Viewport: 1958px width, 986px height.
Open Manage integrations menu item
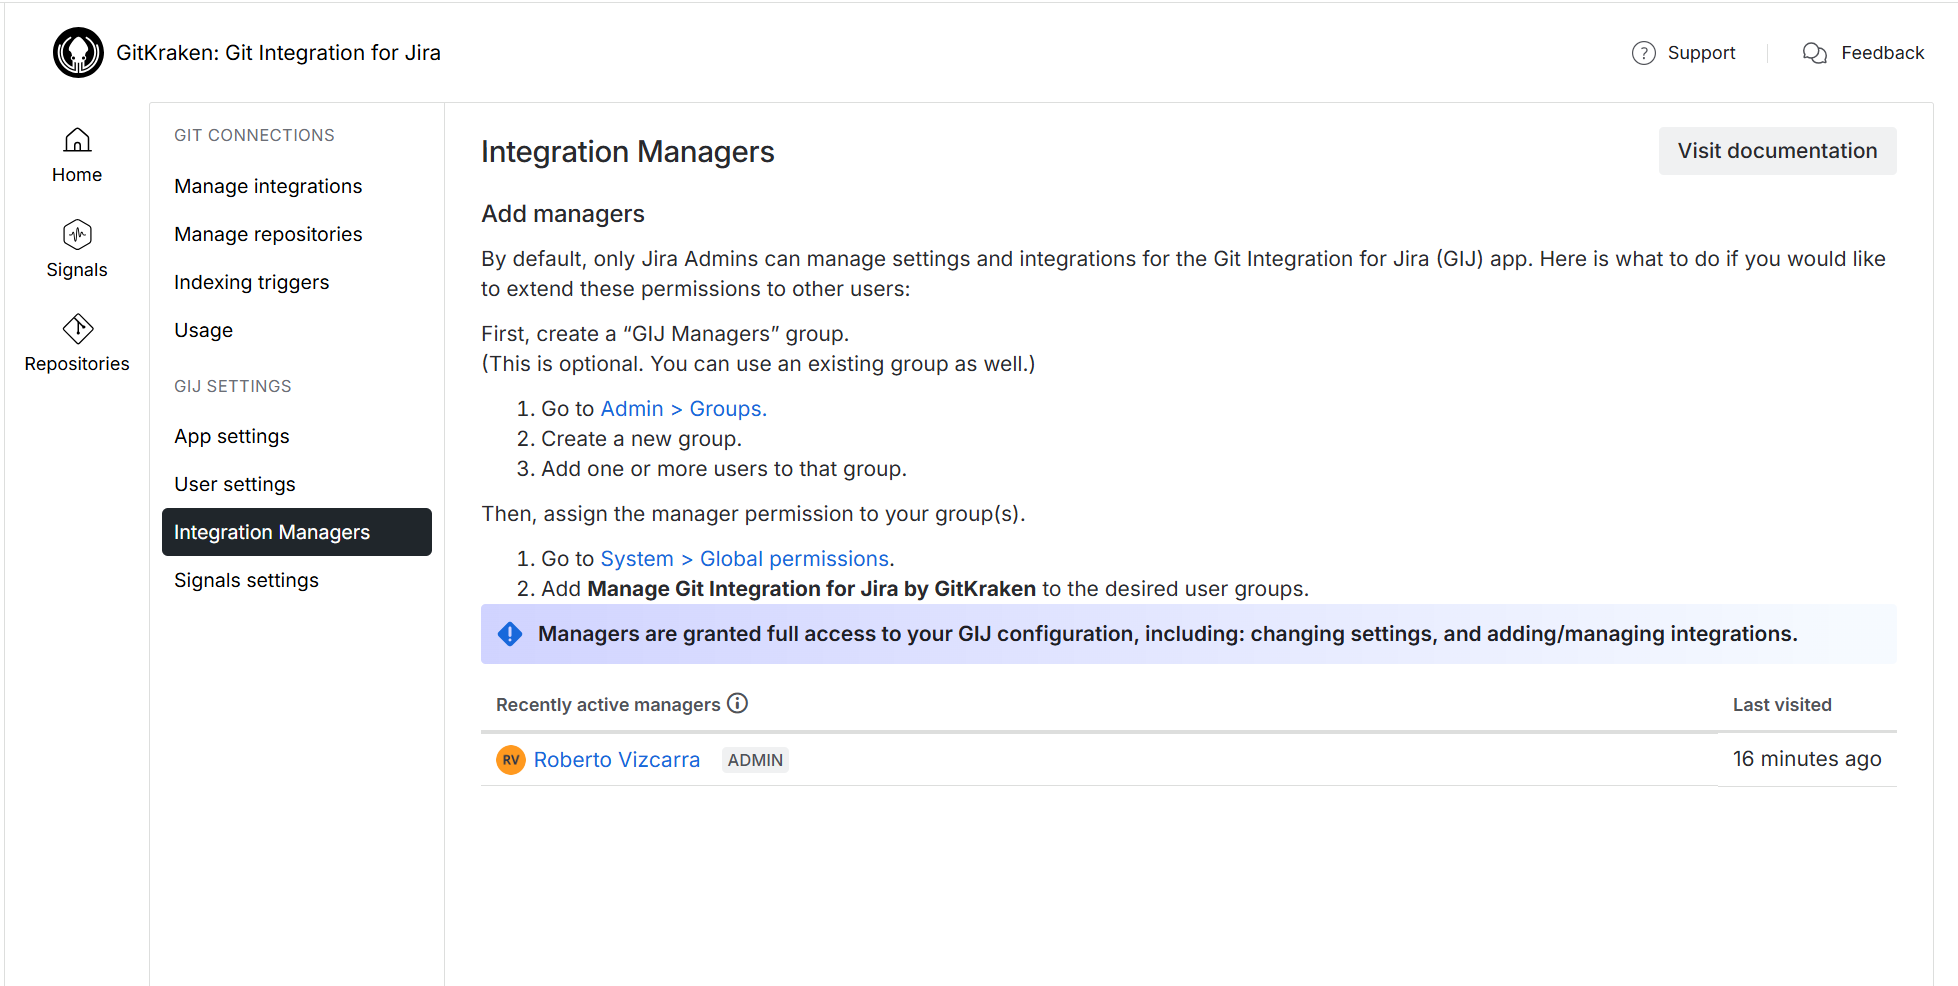(268, 186)
